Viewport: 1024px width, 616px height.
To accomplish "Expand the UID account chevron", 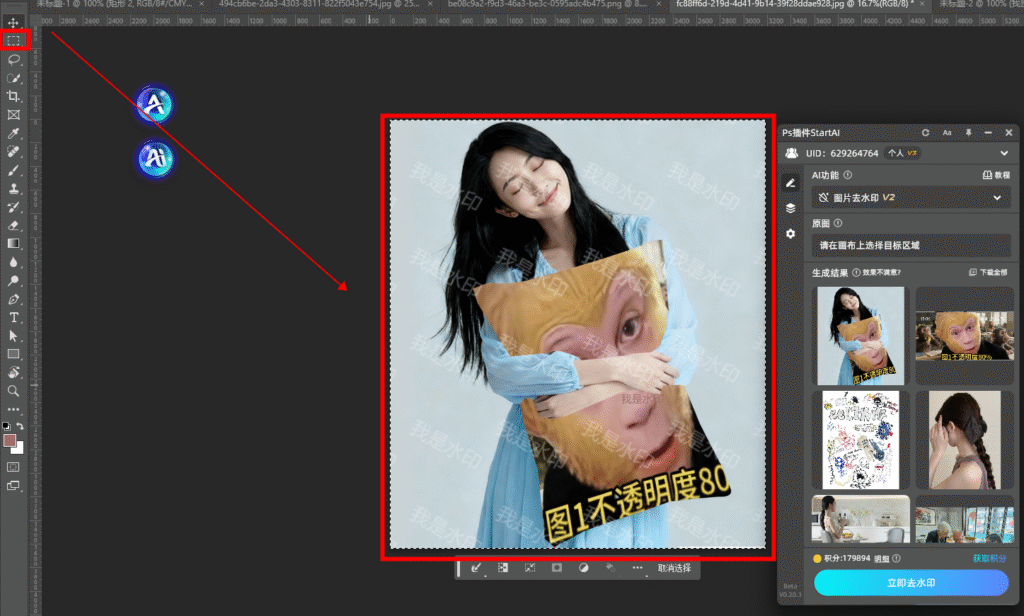I will [1004, 153].
